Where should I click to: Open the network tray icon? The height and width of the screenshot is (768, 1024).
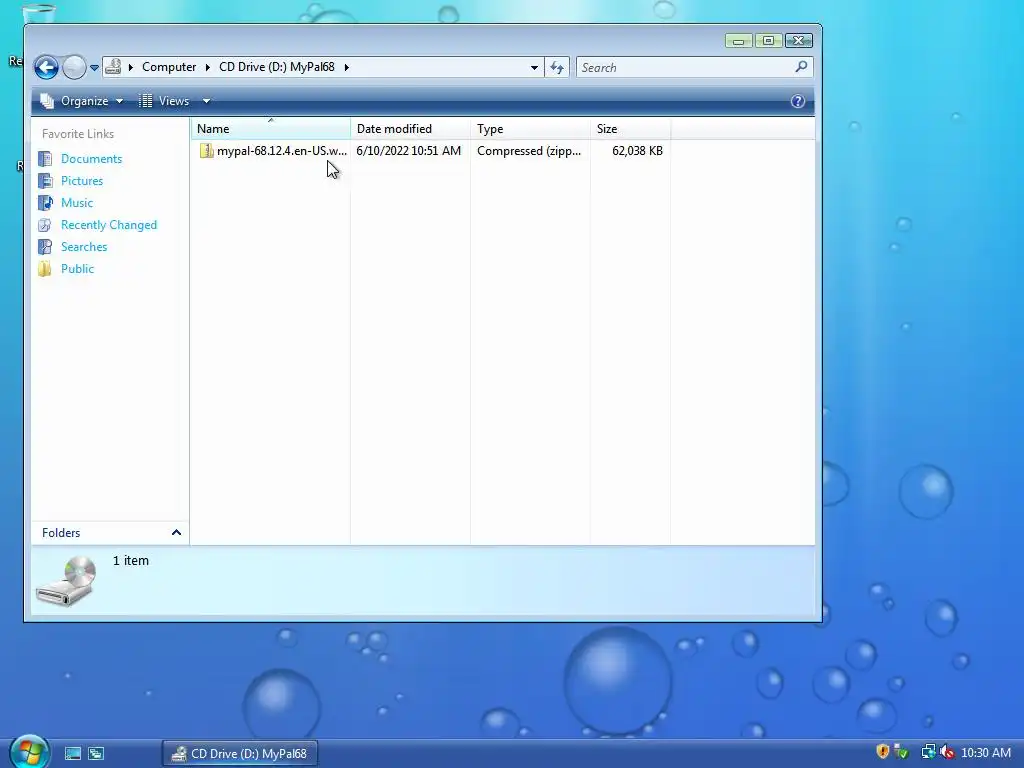point(928,752)
